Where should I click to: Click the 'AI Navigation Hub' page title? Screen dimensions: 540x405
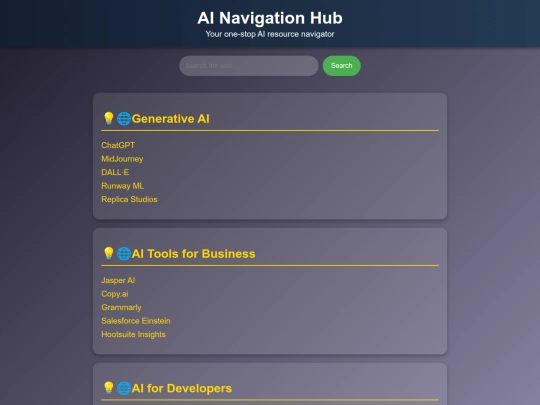(x=270, y=18)
